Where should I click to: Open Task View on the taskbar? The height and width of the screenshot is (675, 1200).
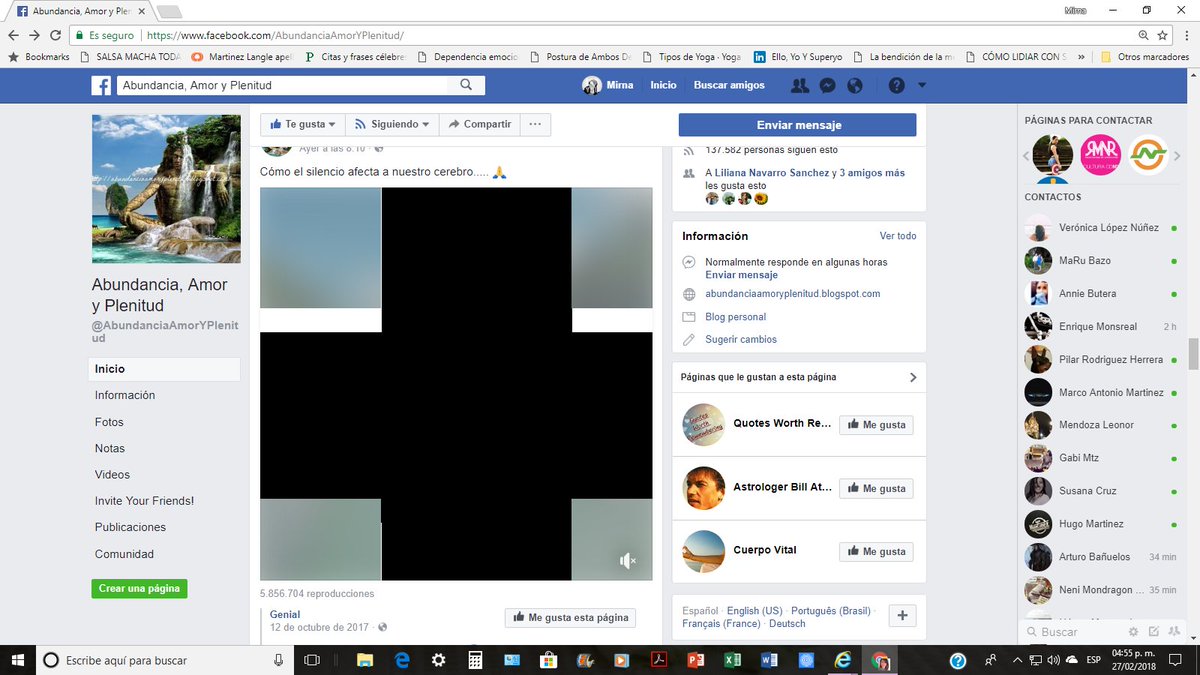312,660
